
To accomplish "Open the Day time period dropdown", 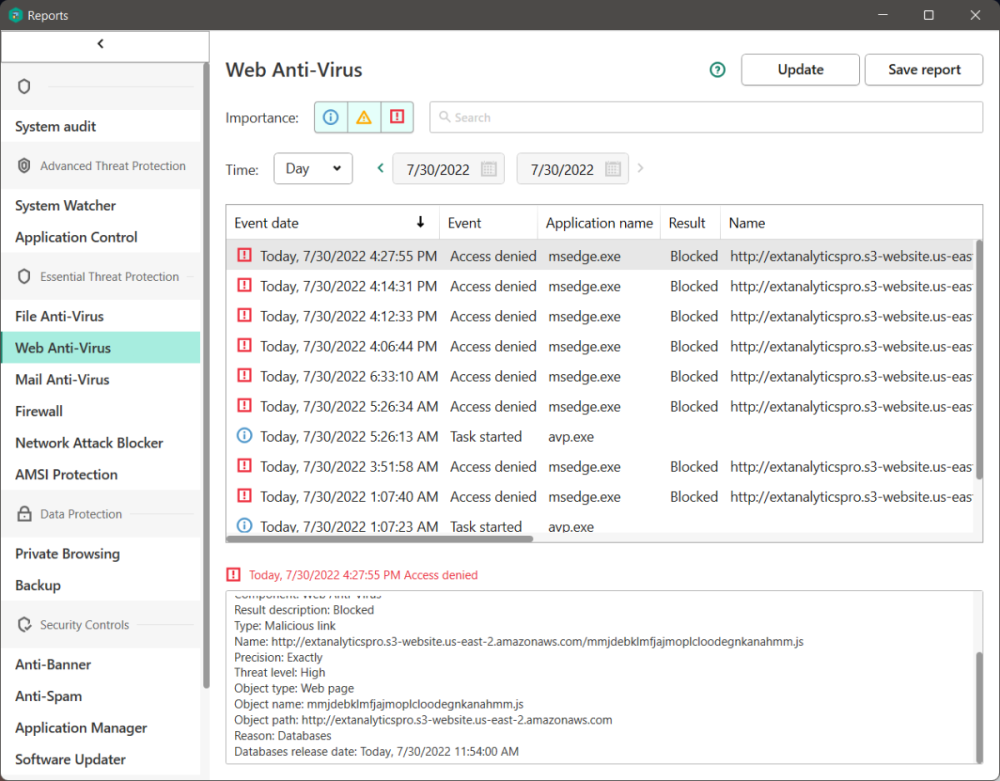I will [x=313, y=169].
